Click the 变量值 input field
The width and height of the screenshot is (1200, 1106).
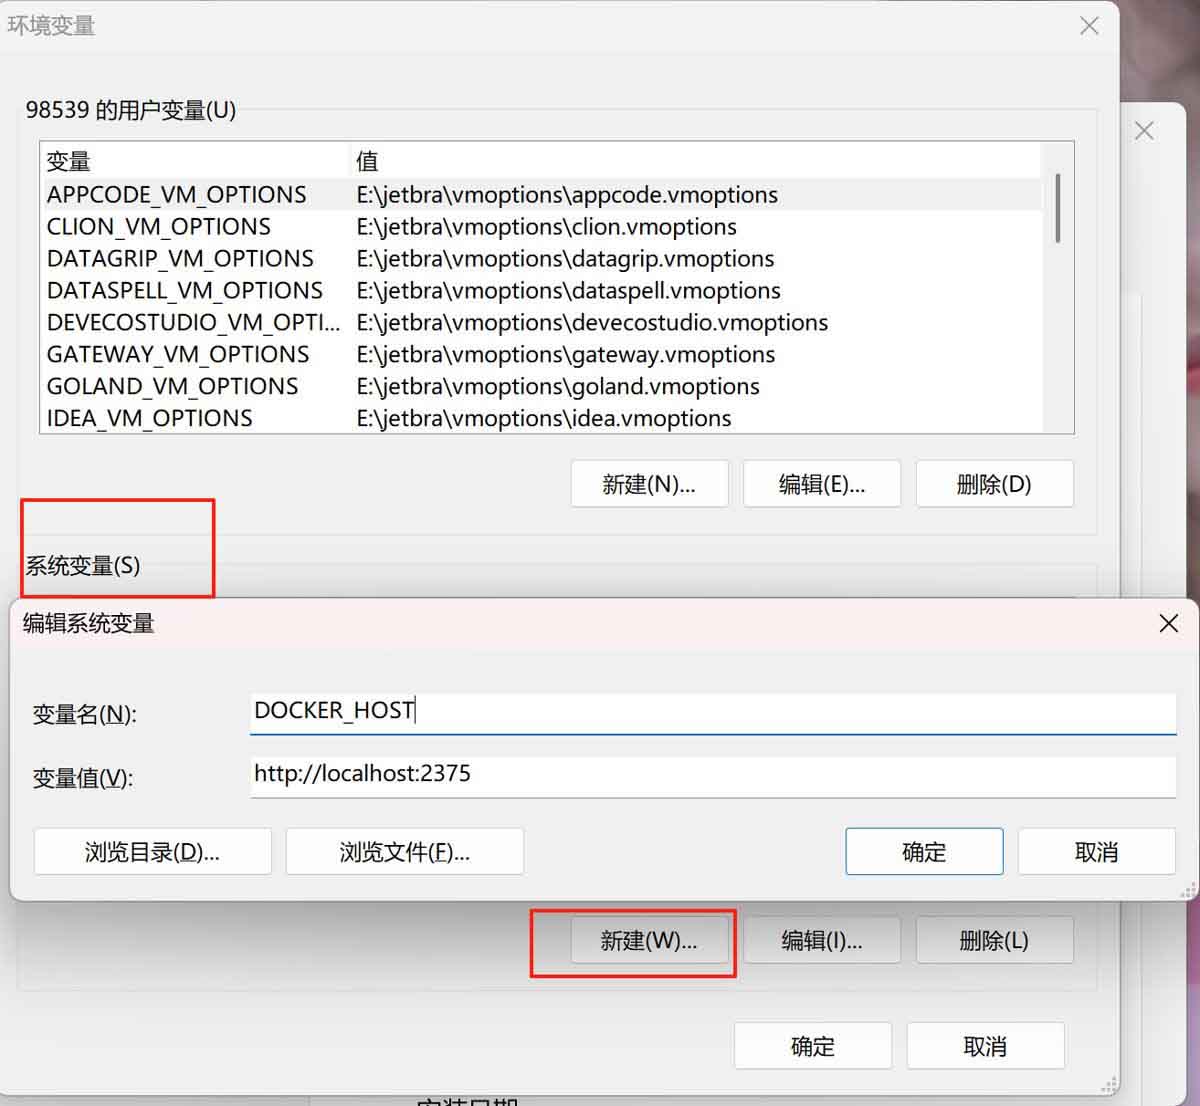click(x=713, y=775)
